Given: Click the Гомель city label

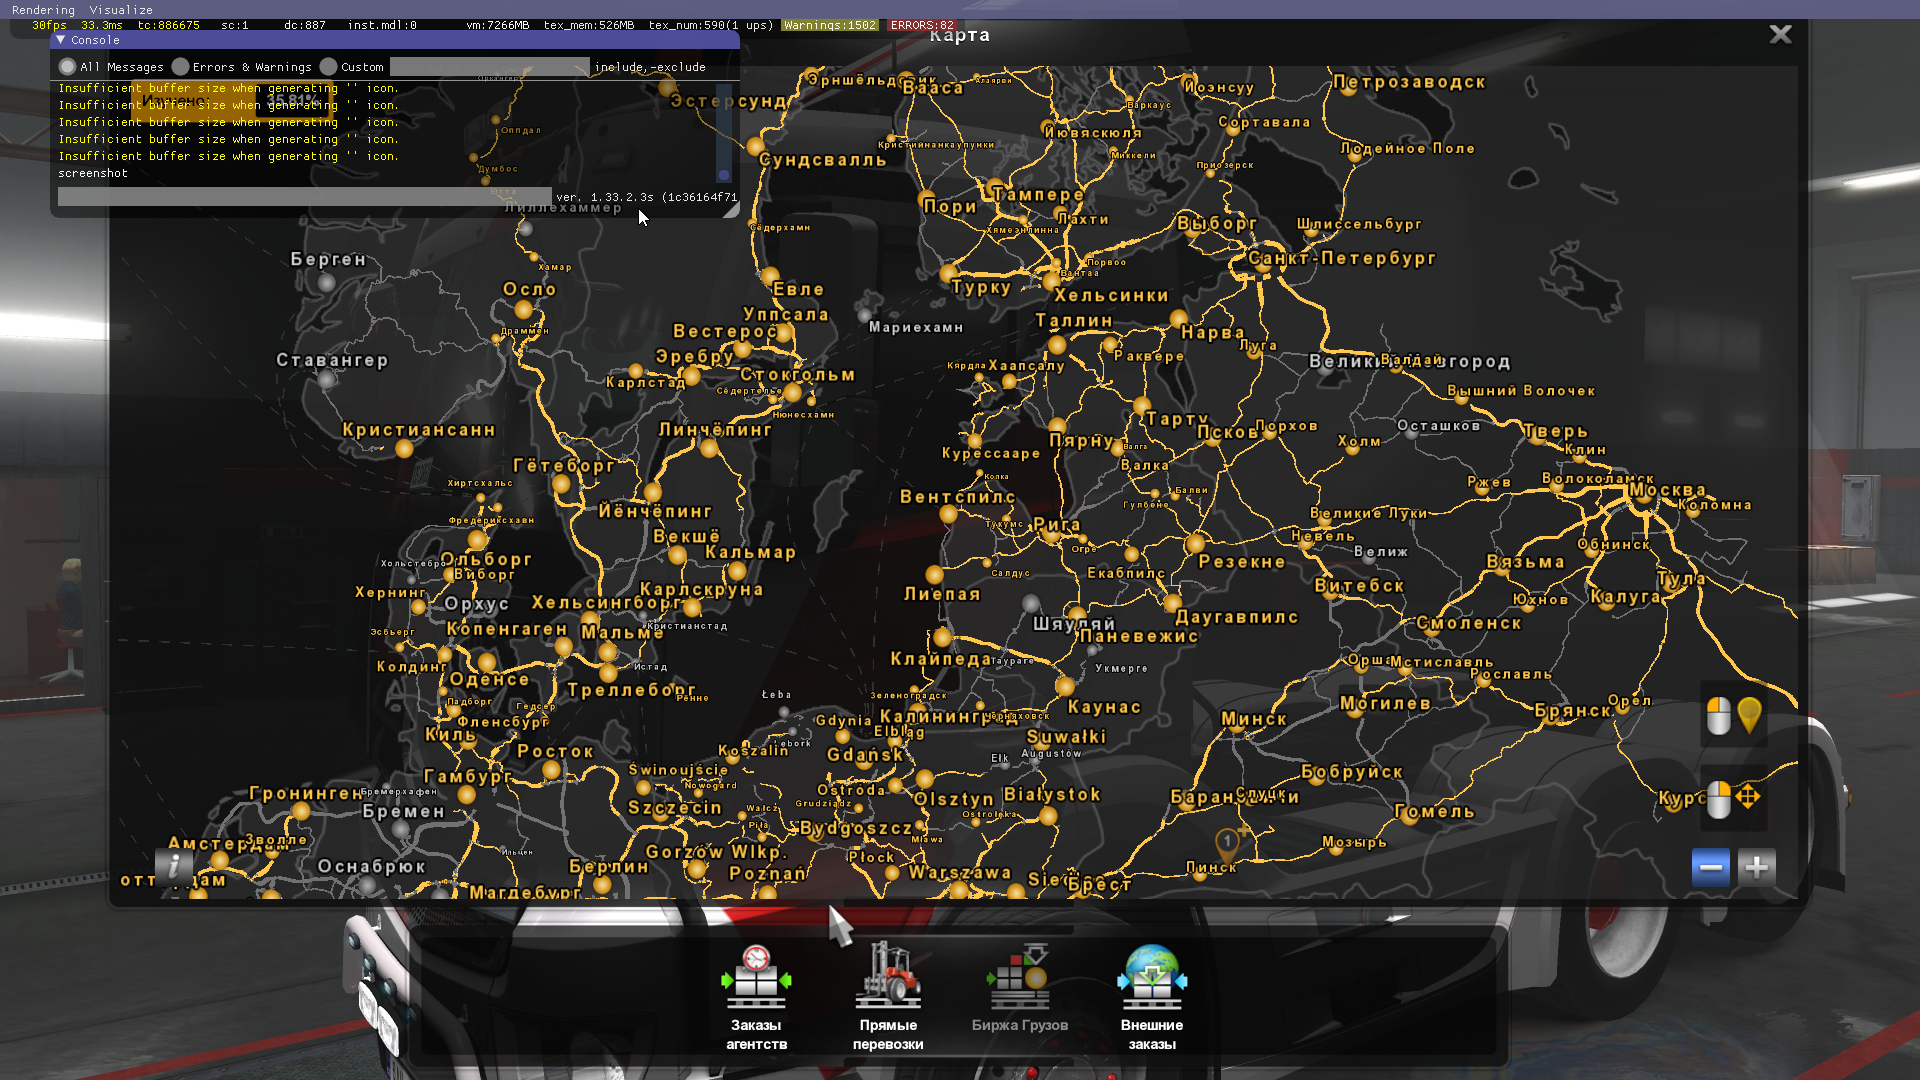Looking at the screenshot, I should click(1435, 812).
